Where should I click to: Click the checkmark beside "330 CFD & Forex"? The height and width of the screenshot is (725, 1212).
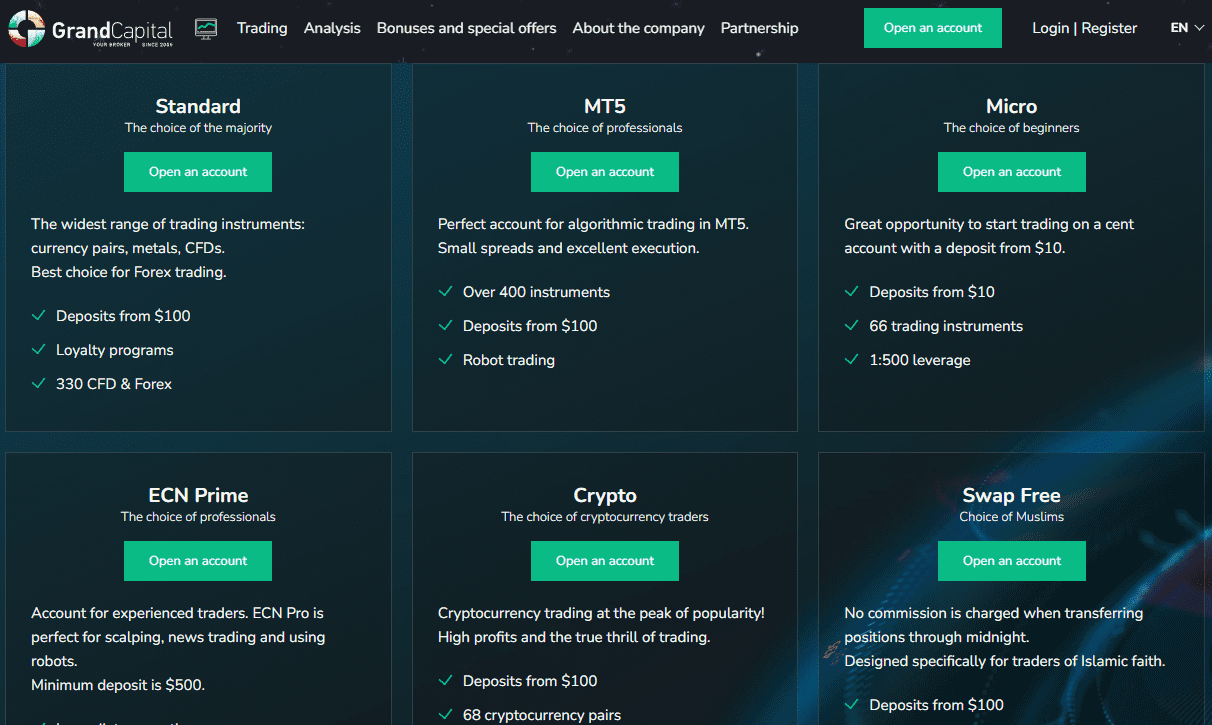click(x=39, y=384)
